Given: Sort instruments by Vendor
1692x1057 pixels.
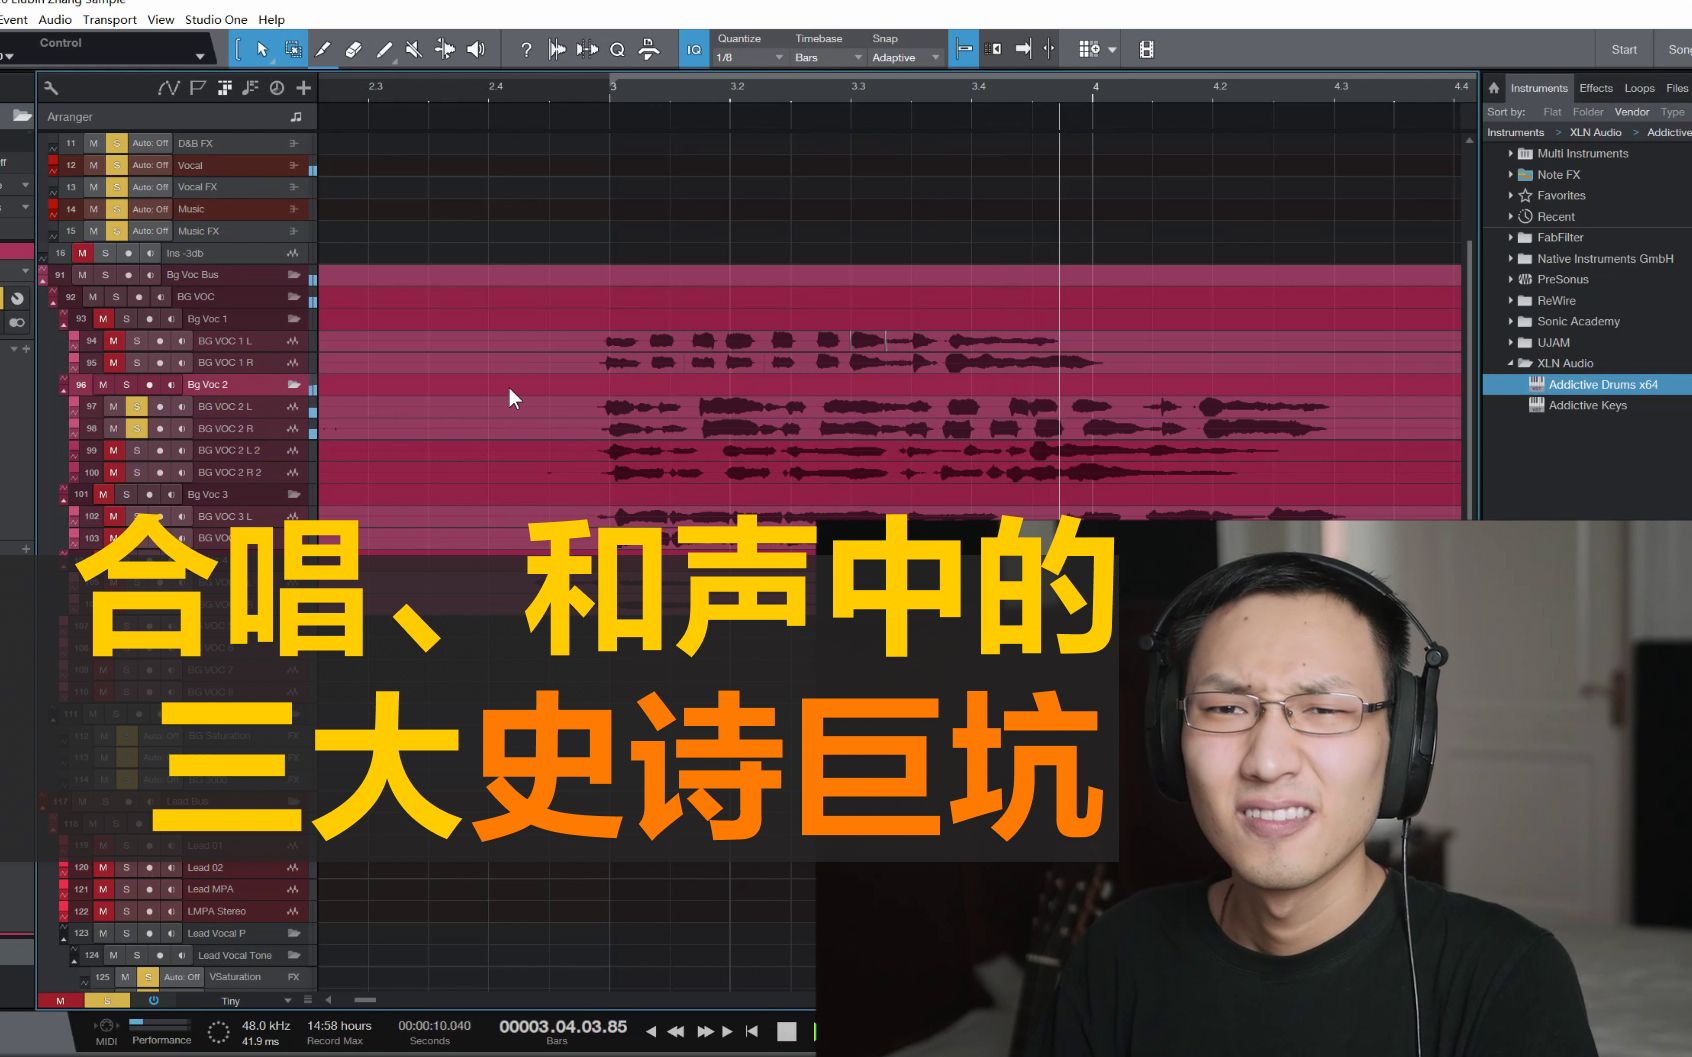Looking at the screenshot, I should [1632, 112].
